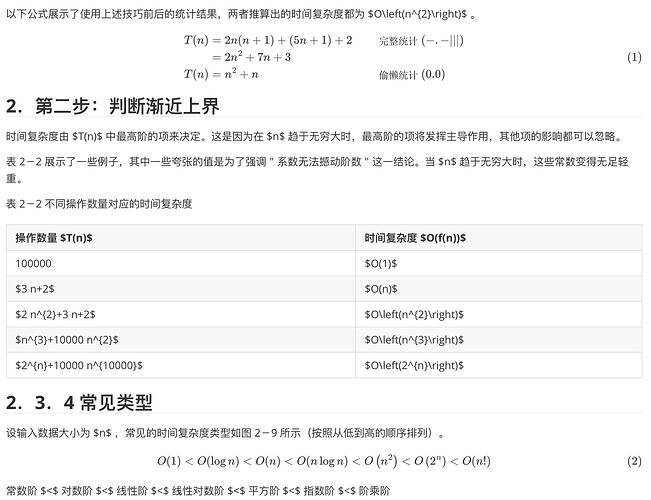The image size is (651, 500).
Task: Click the line starting '常数阶 $<$ 对数阶'
Action: point(198,490)
